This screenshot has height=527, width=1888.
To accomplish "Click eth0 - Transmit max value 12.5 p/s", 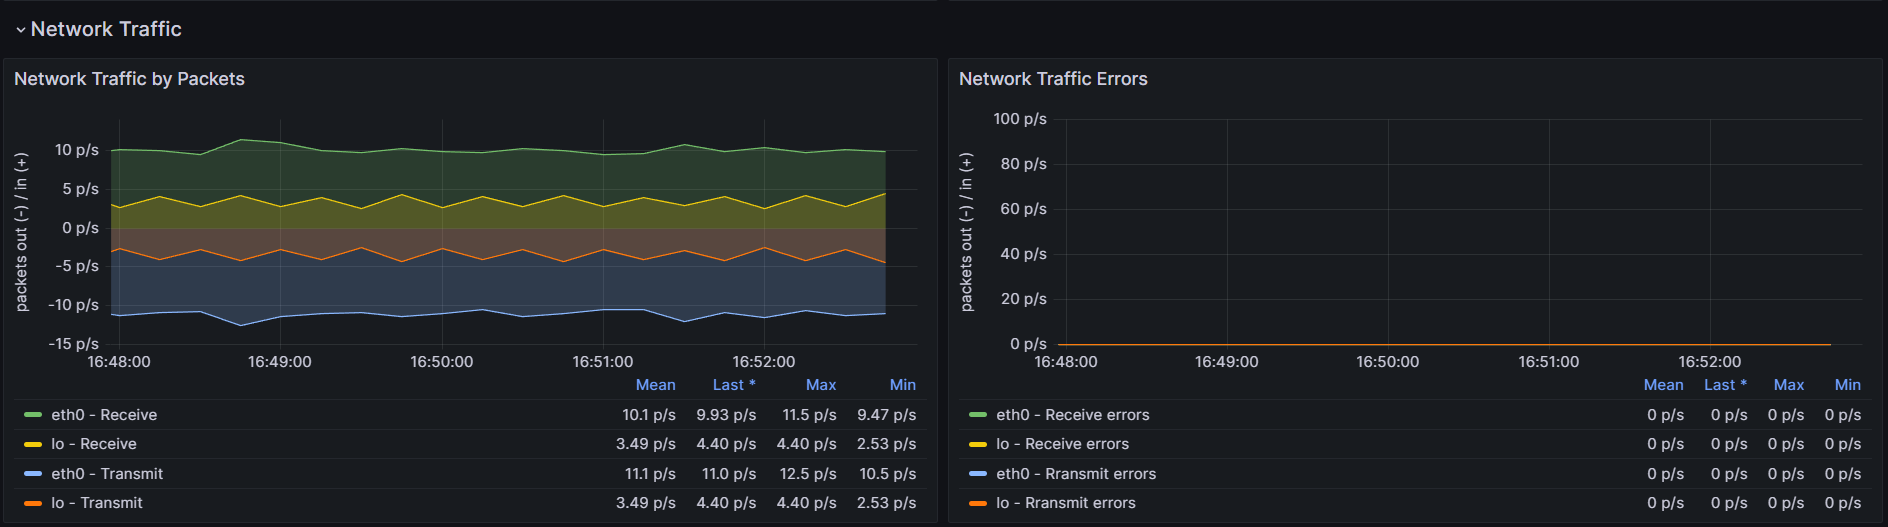I will [x=808, y=474].
